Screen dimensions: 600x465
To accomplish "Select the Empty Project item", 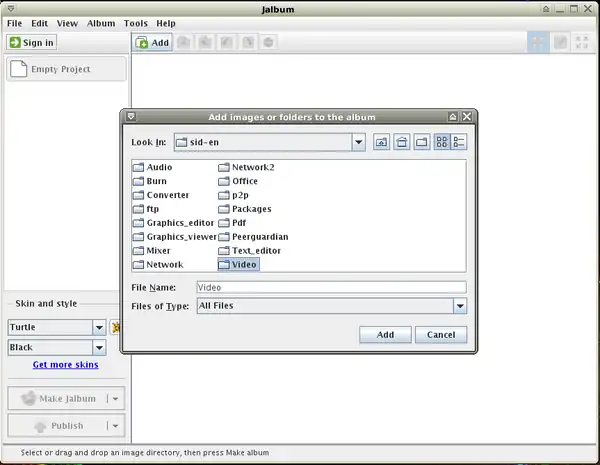I will [66, 69].
